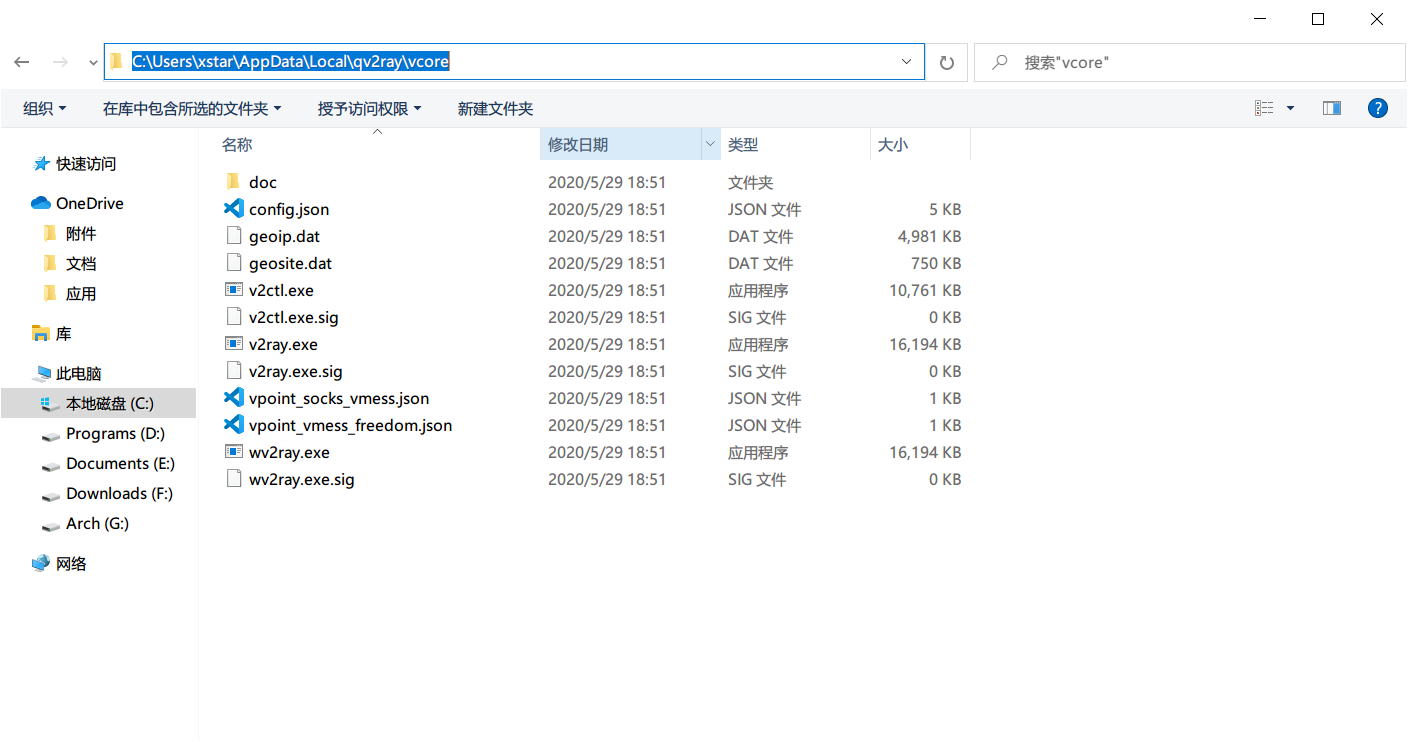The width and height of the screenshot is (1408, 742).
Task: Click the blue Help question icon
Action: (x=1378, y=108)
